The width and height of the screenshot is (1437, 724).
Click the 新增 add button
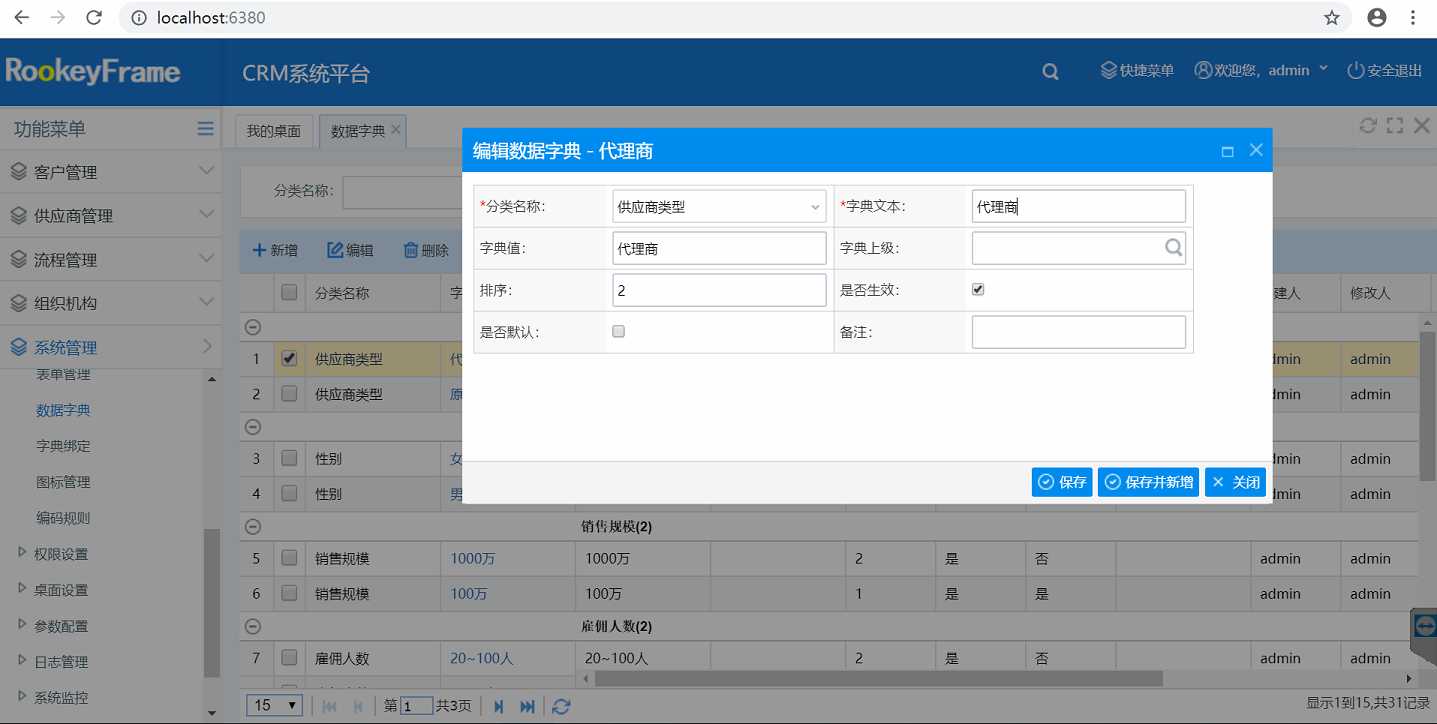275,250
